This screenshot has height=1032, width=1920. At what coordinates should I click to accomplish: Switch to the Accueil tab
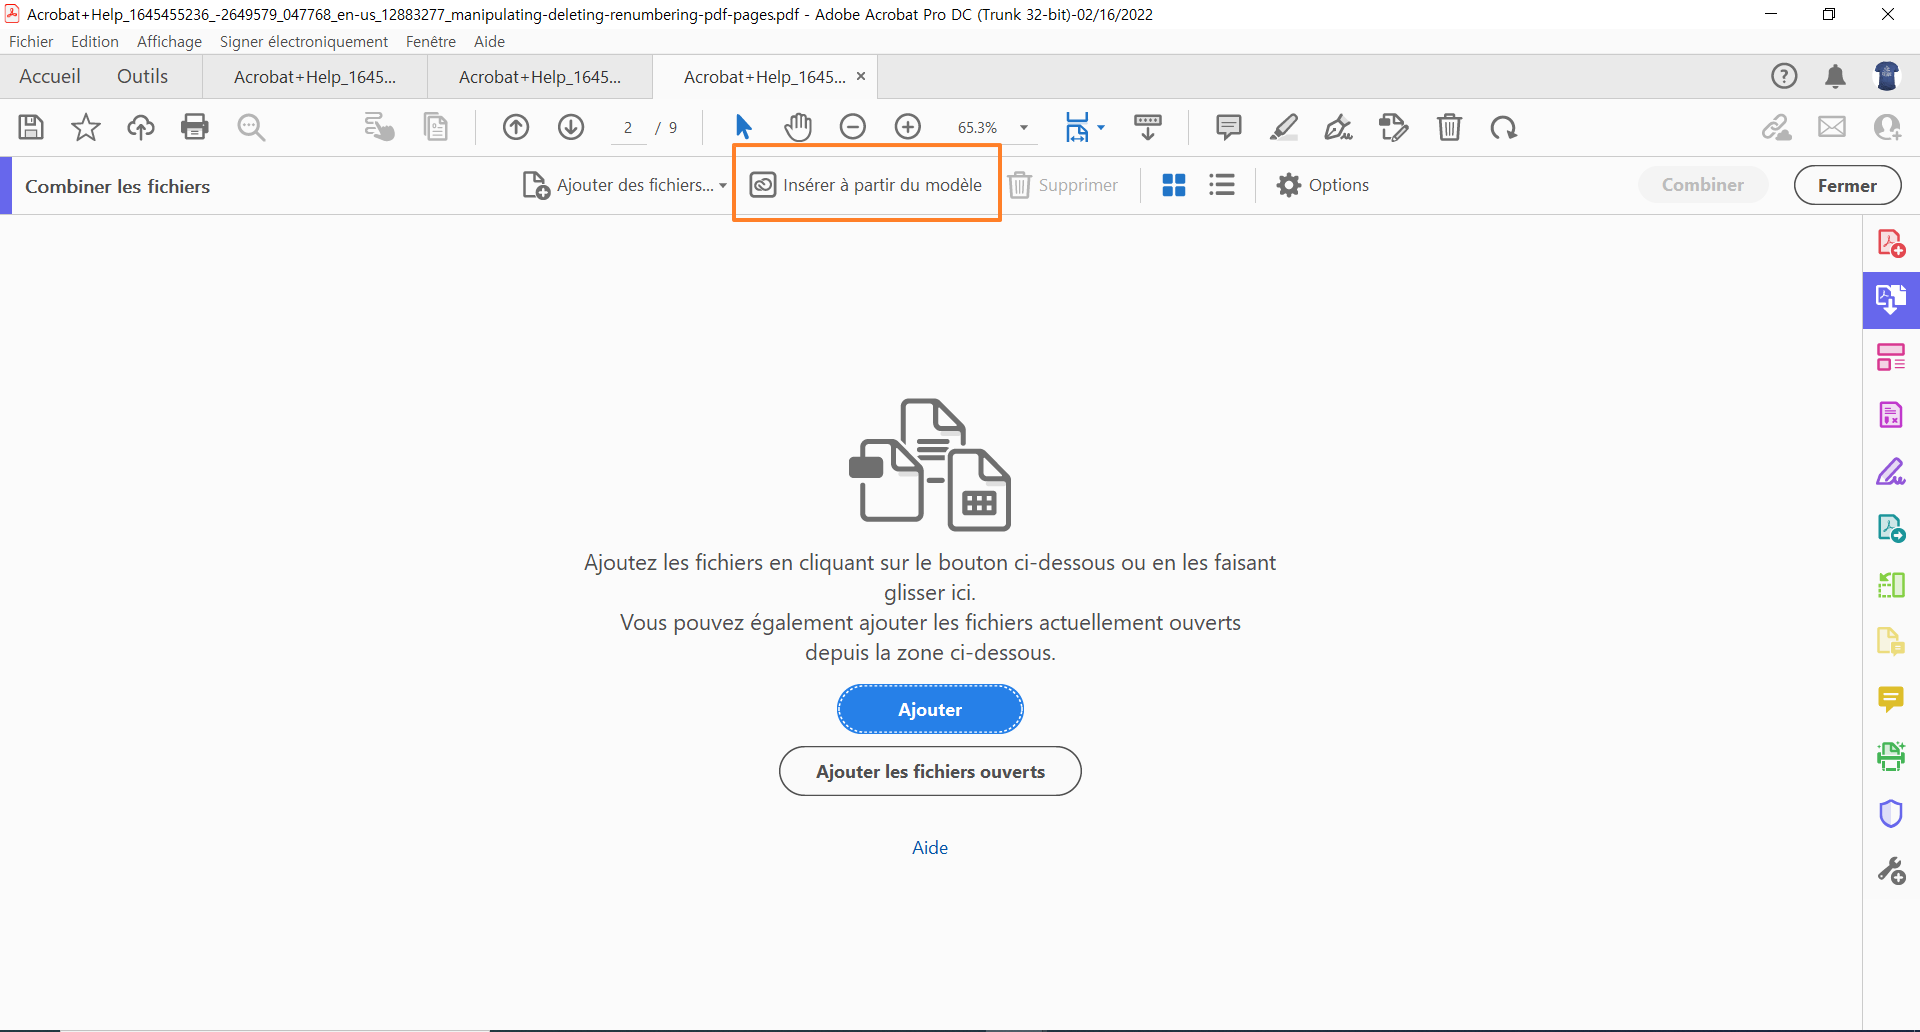pos(50,76)
